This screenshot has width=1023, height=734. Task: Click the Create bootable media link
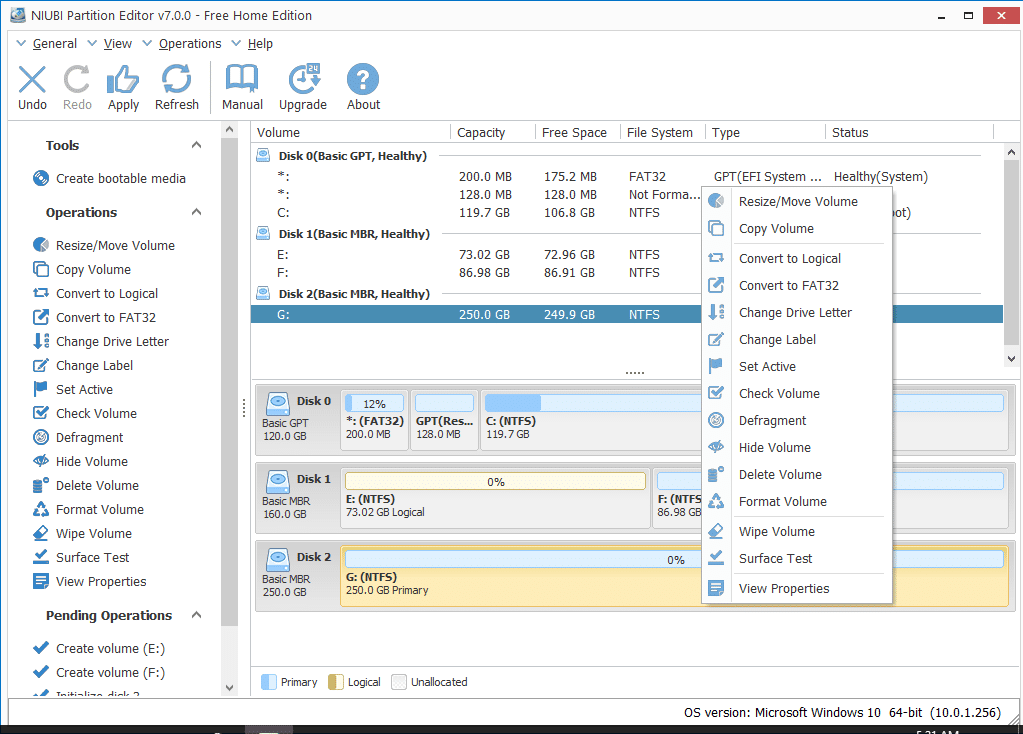[x=121, y=178]
